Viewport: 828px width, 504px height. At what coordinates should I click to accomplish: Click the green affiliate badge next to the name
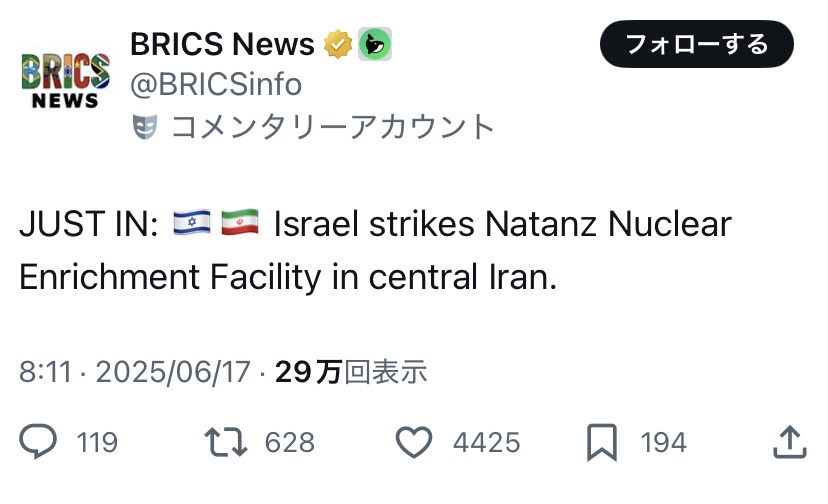375,44
